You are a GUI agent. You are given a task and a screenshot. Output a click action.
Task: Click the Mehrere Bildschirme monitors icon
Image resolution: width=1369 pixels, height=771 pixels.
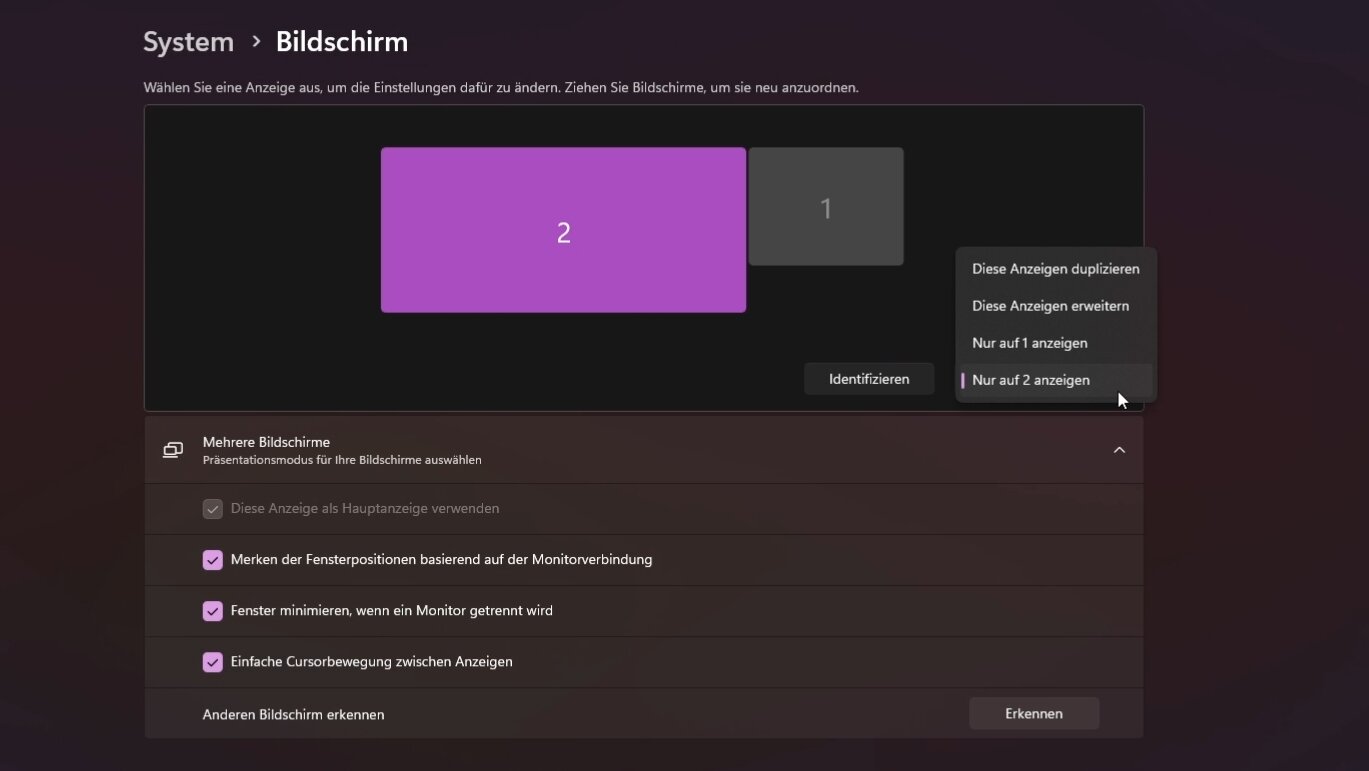[x=173, y=450]
